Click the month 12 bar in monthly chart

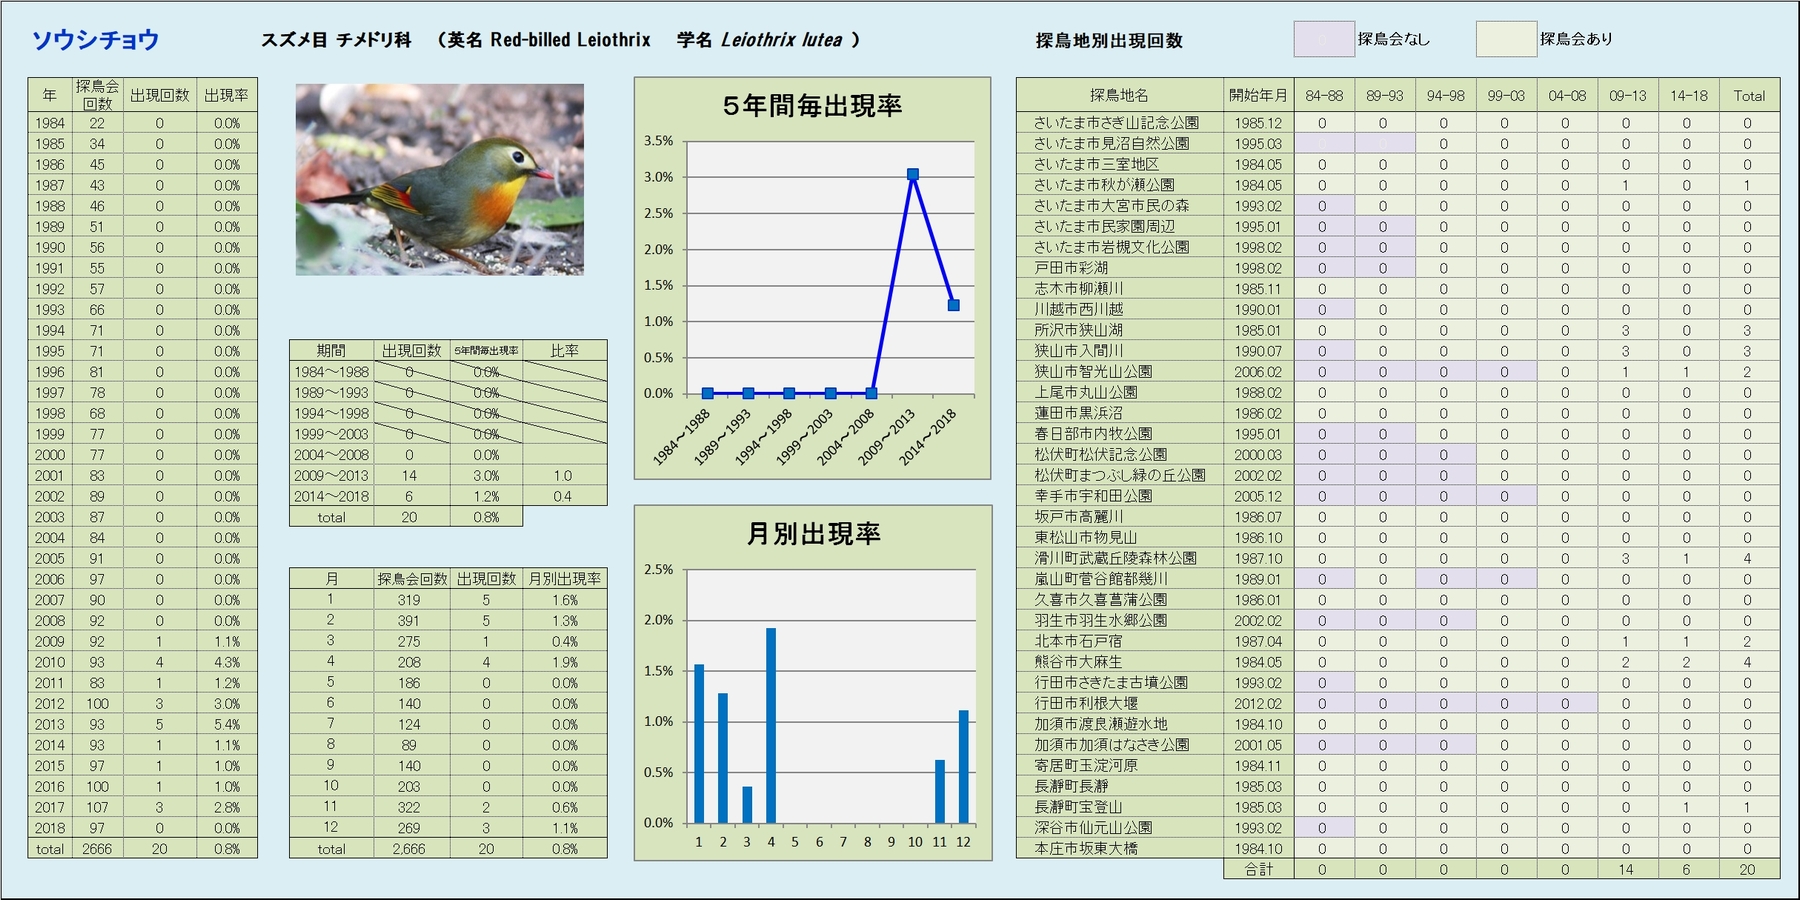pos(963,766)
